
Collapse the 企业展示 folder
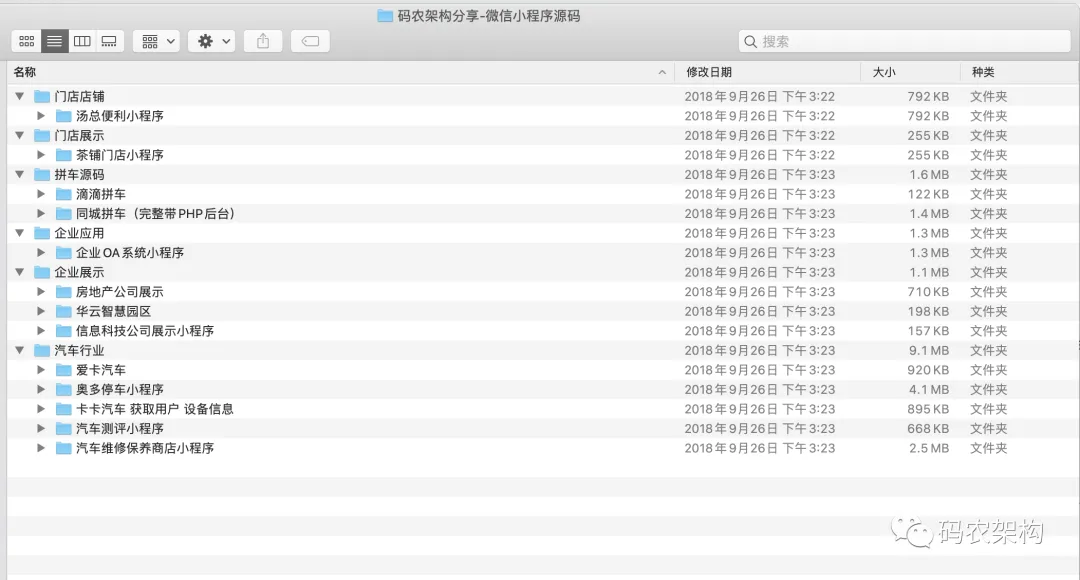[20, 272]
